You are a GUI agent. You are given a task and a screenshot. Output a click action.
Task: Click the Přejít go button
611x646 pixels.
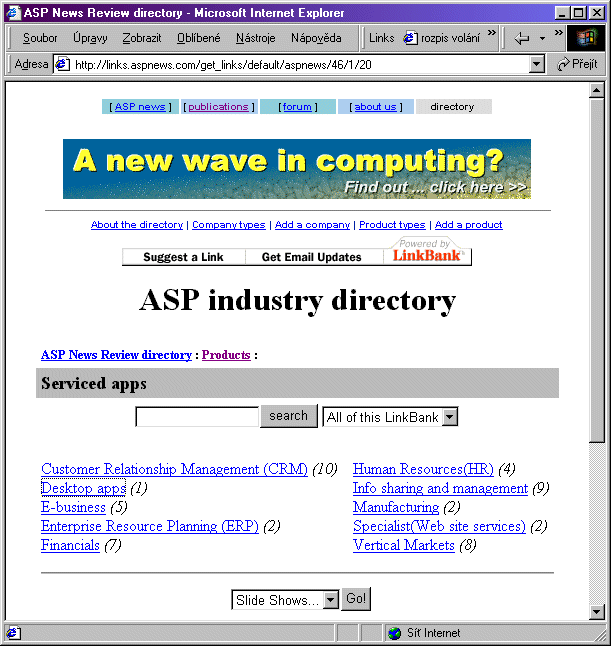coord(577,64)
